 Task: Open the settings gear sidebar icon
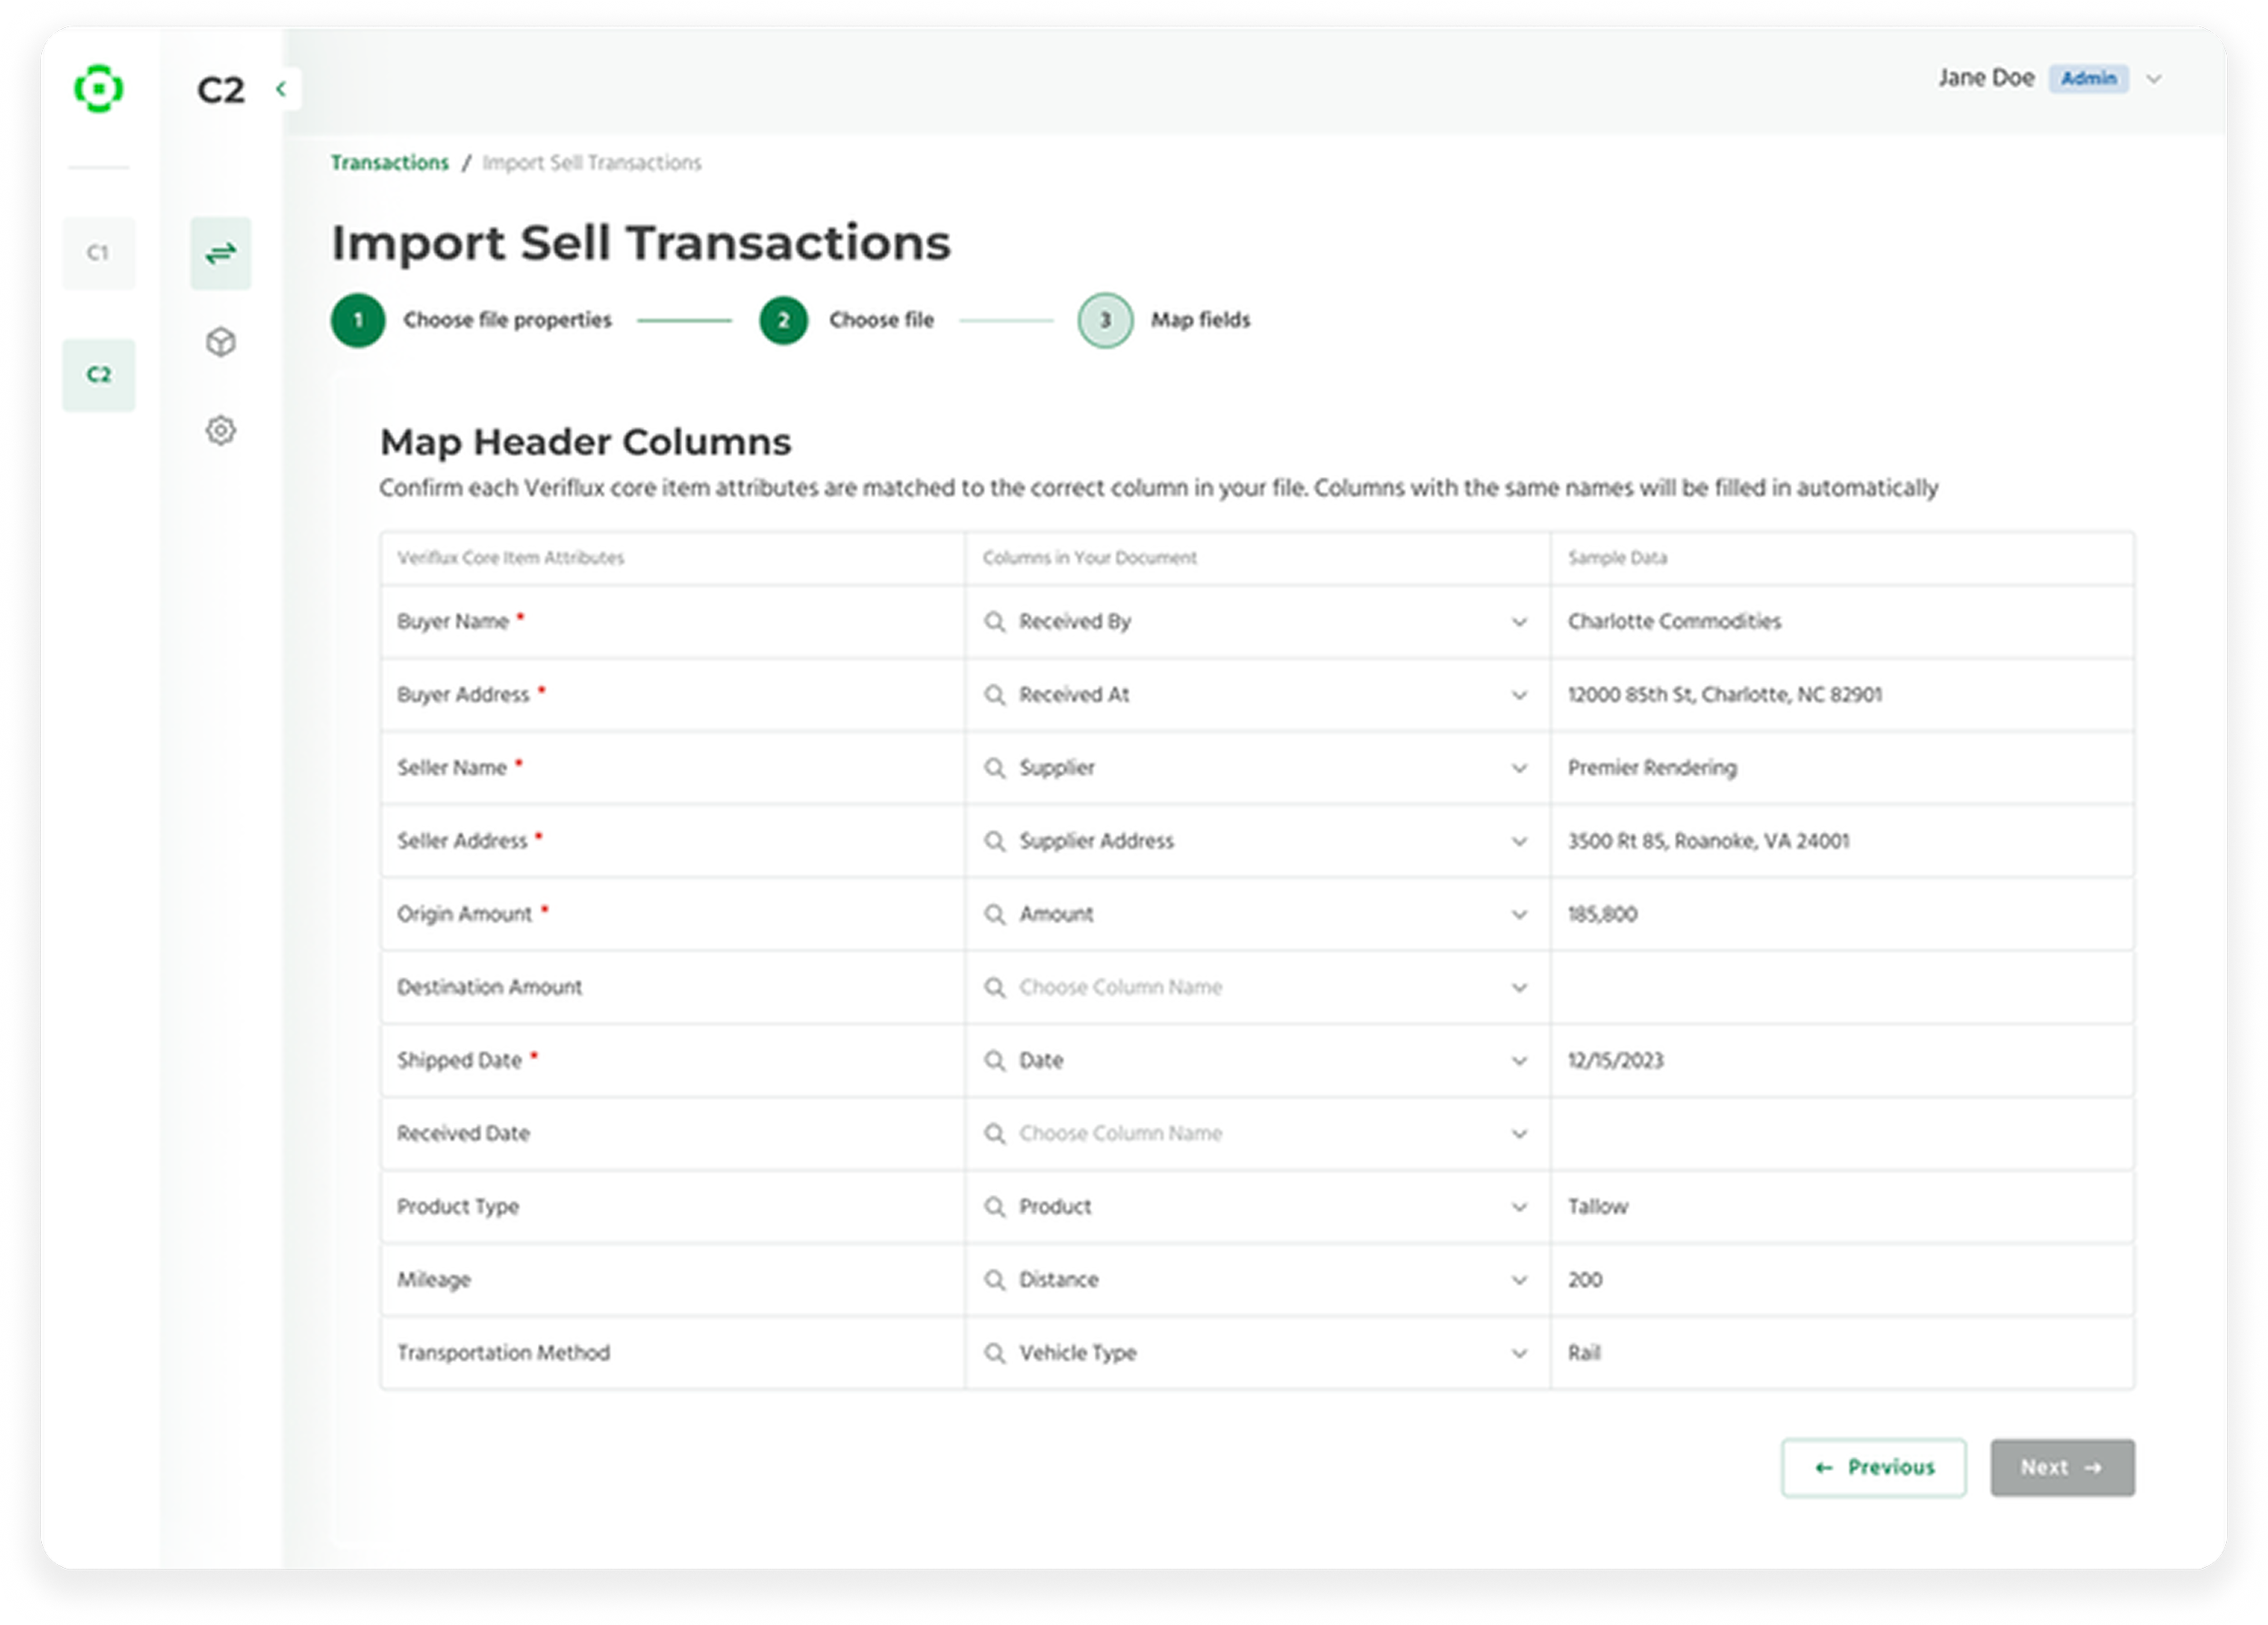(x=220, y=430)
